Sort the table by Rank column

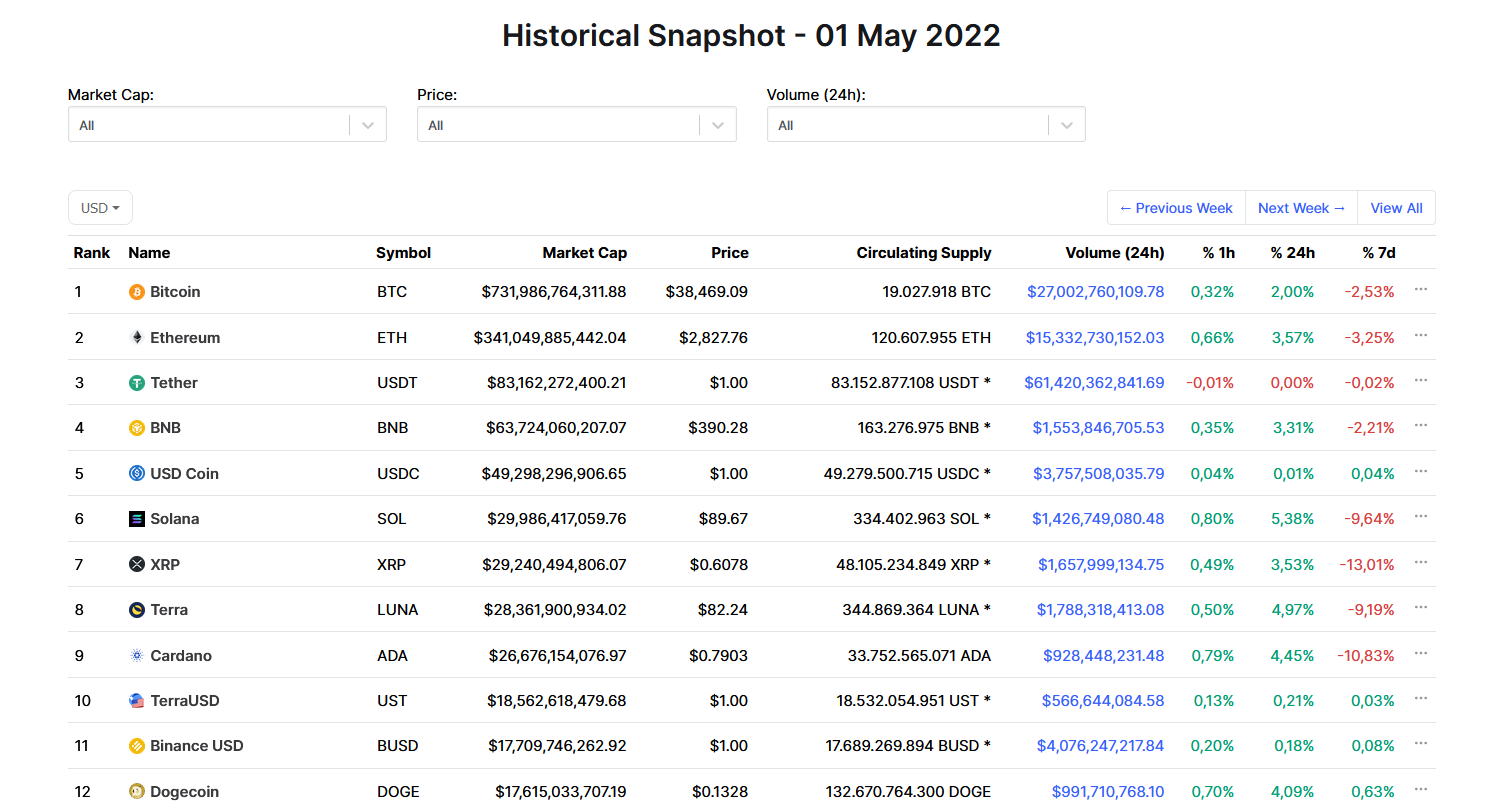(92, 253)
